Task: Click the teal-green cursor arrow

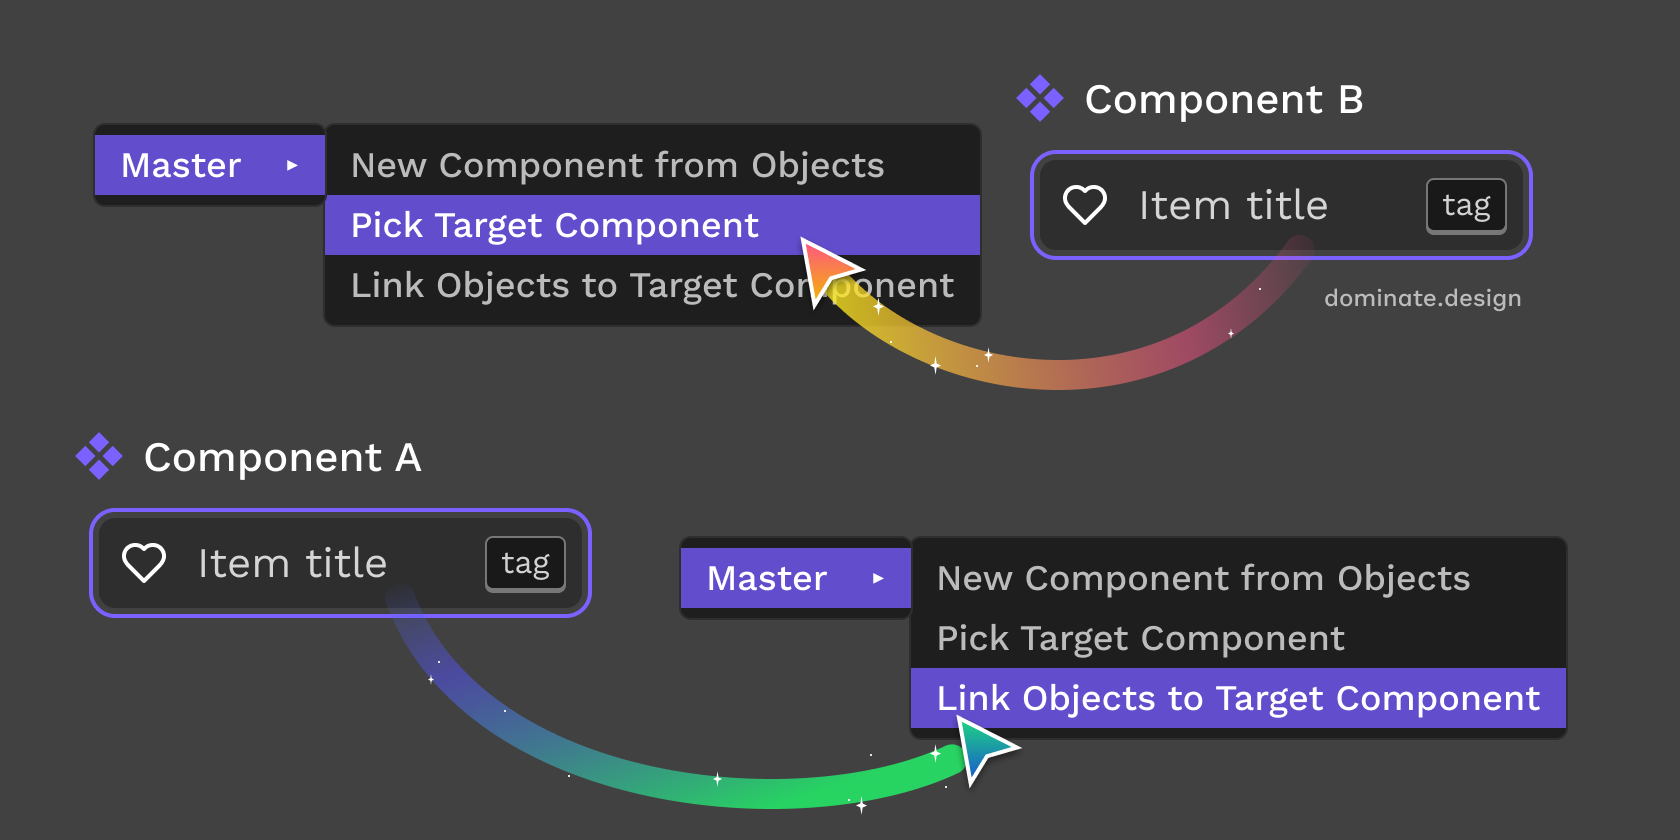Action: [x=982, y=749]
